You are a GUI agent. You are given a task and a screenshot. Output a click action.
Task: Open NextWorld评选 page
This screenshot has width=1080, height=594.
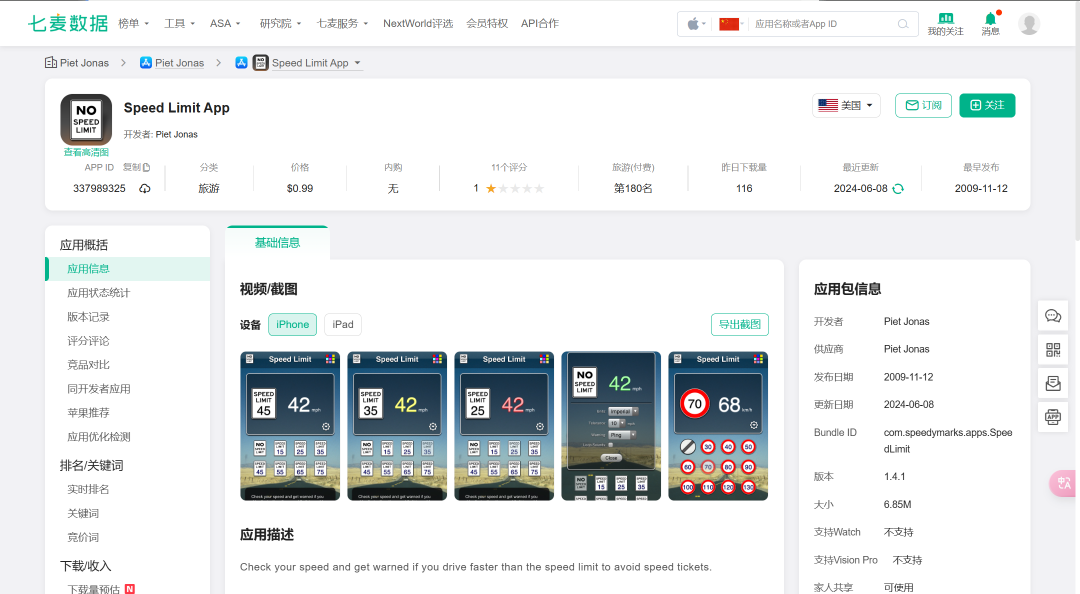click(418, 23)
